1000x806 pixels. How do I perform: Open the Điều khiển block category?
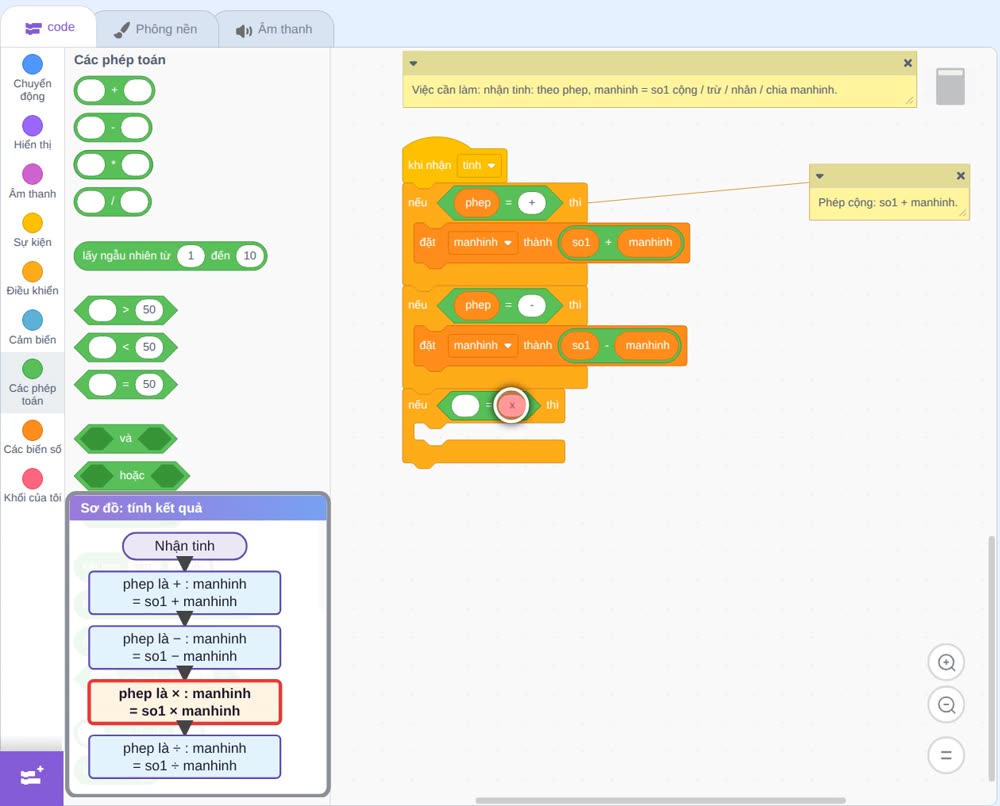coord(32,279)
